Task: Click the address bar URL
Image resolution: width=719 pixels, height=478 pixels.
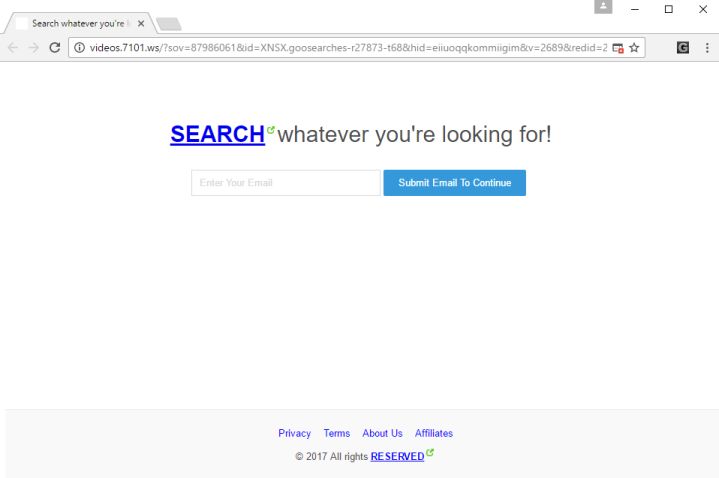Action: coord(348,48)
